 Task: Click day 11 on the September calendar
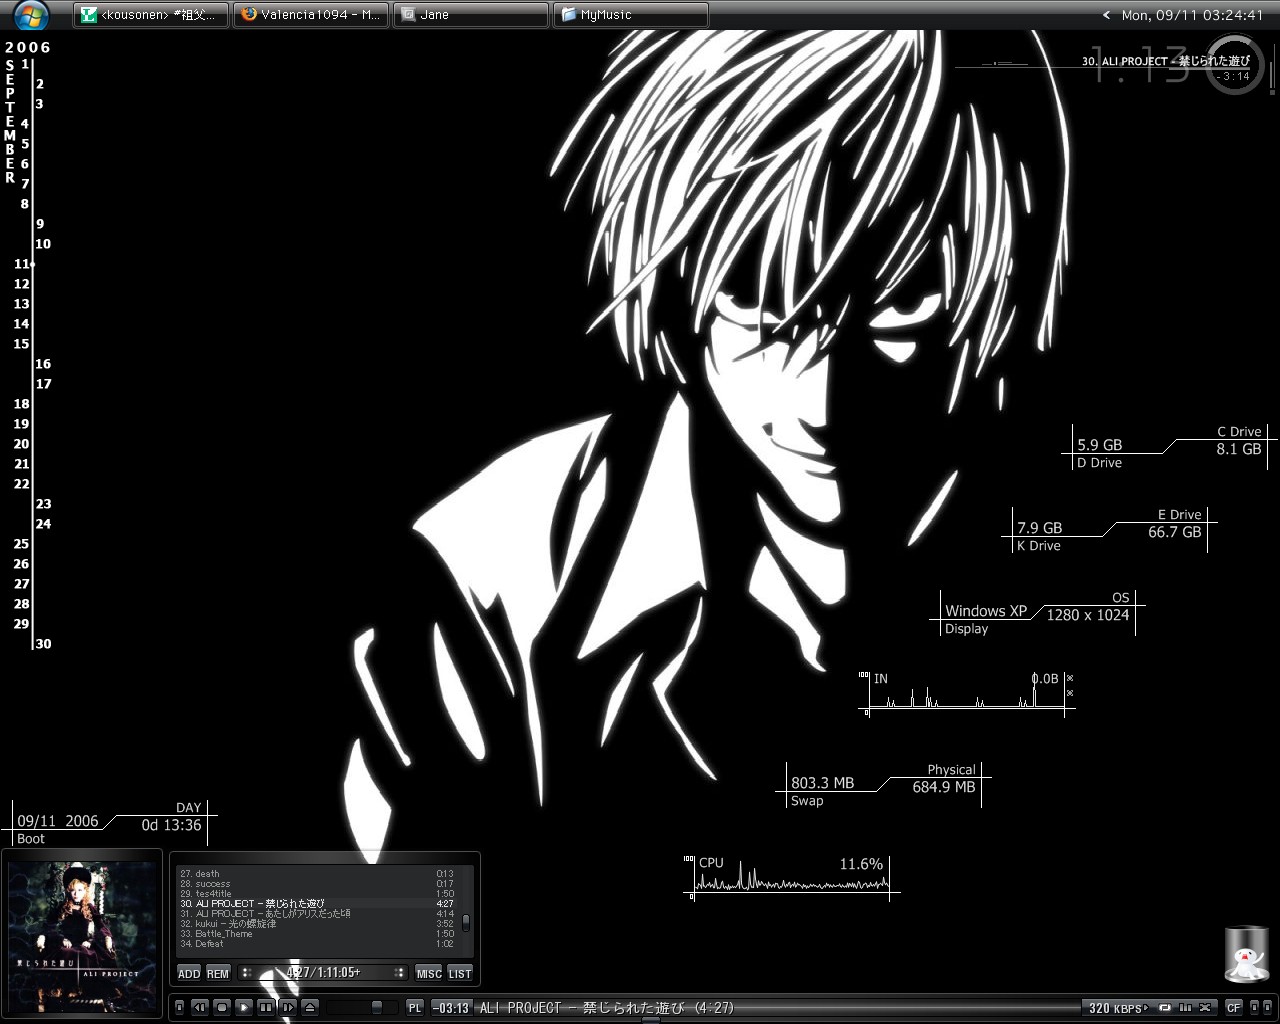pos(21,264)
